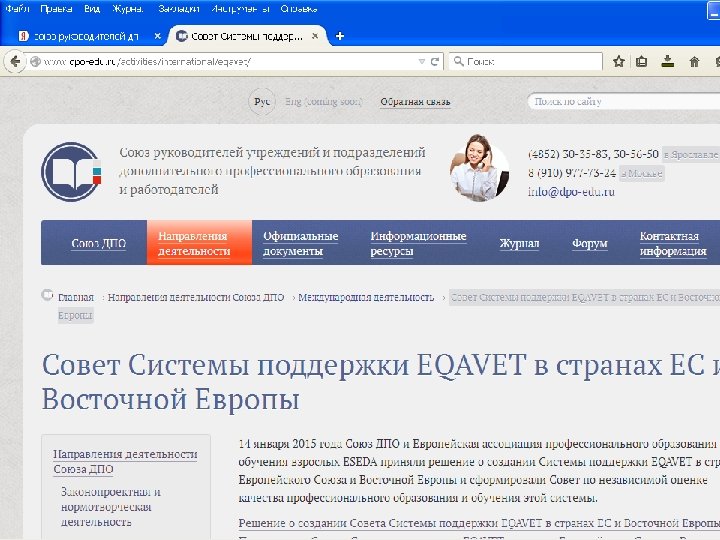Select the 'Eng (coming soon)' language link
Image resolution: width=720 pixels, height=540 pixels.
click(x=323, y=101)
